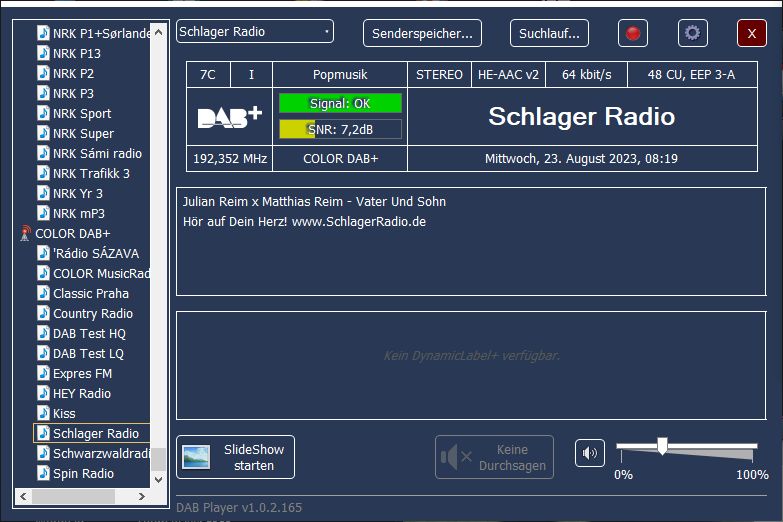Click the DAB+ logo
The image size is (783, 522).
(x=229, y=117)
